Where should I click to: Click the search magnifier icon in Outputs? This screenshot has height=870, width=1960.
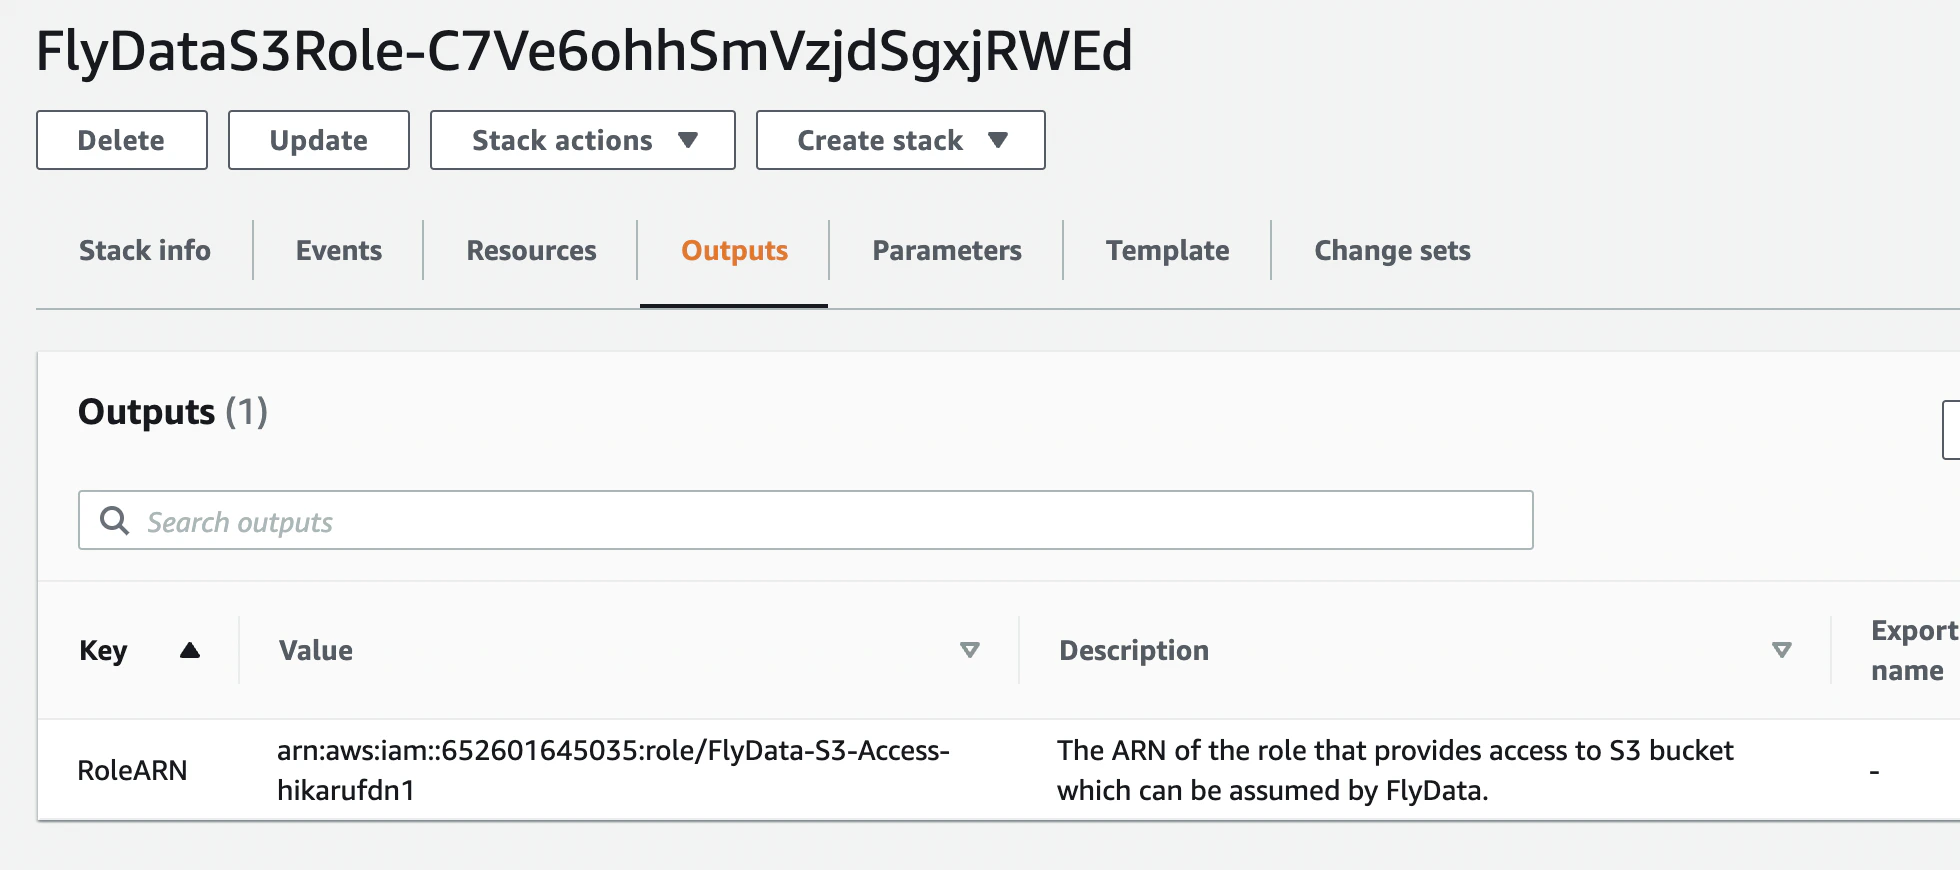click(114, 520)
